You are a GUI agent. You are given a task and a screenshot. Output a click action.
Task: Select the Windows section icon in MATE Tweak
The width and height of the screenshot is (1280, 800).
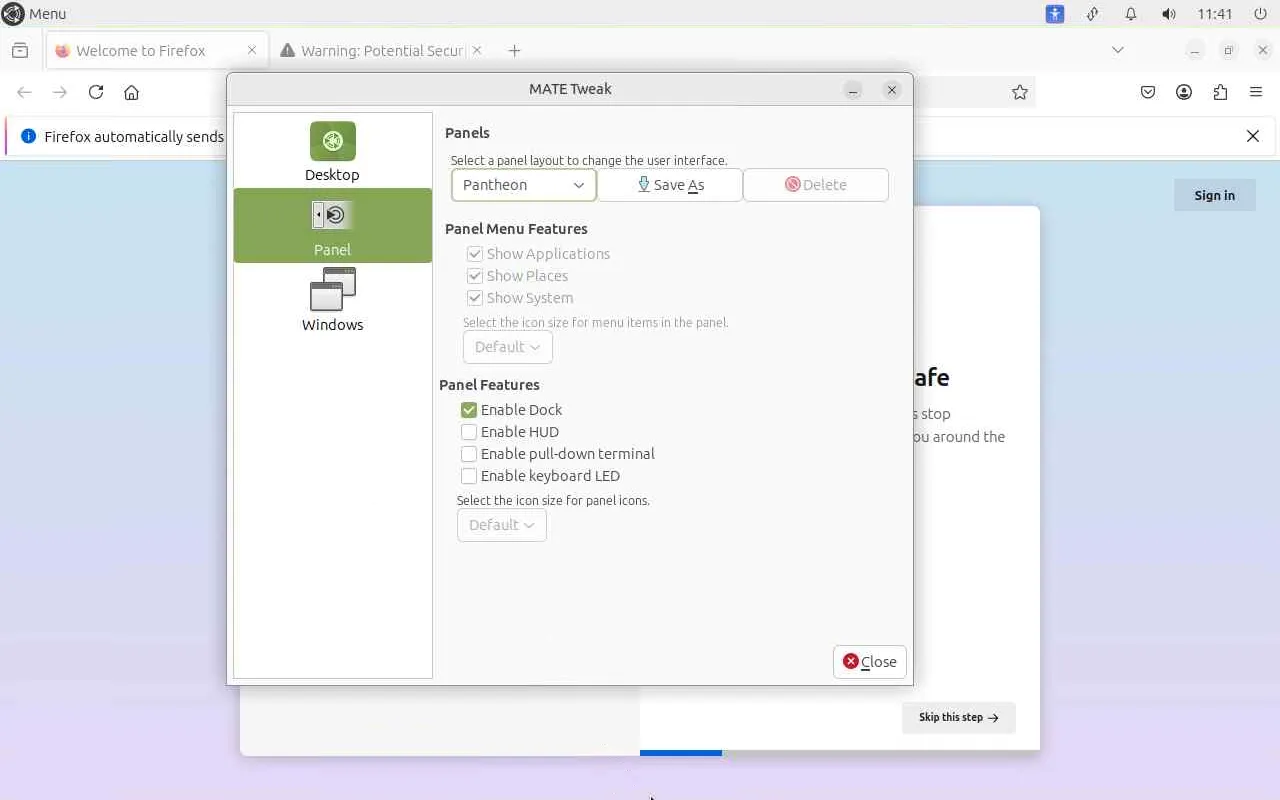pyautogui.click(x=333, y=290)
